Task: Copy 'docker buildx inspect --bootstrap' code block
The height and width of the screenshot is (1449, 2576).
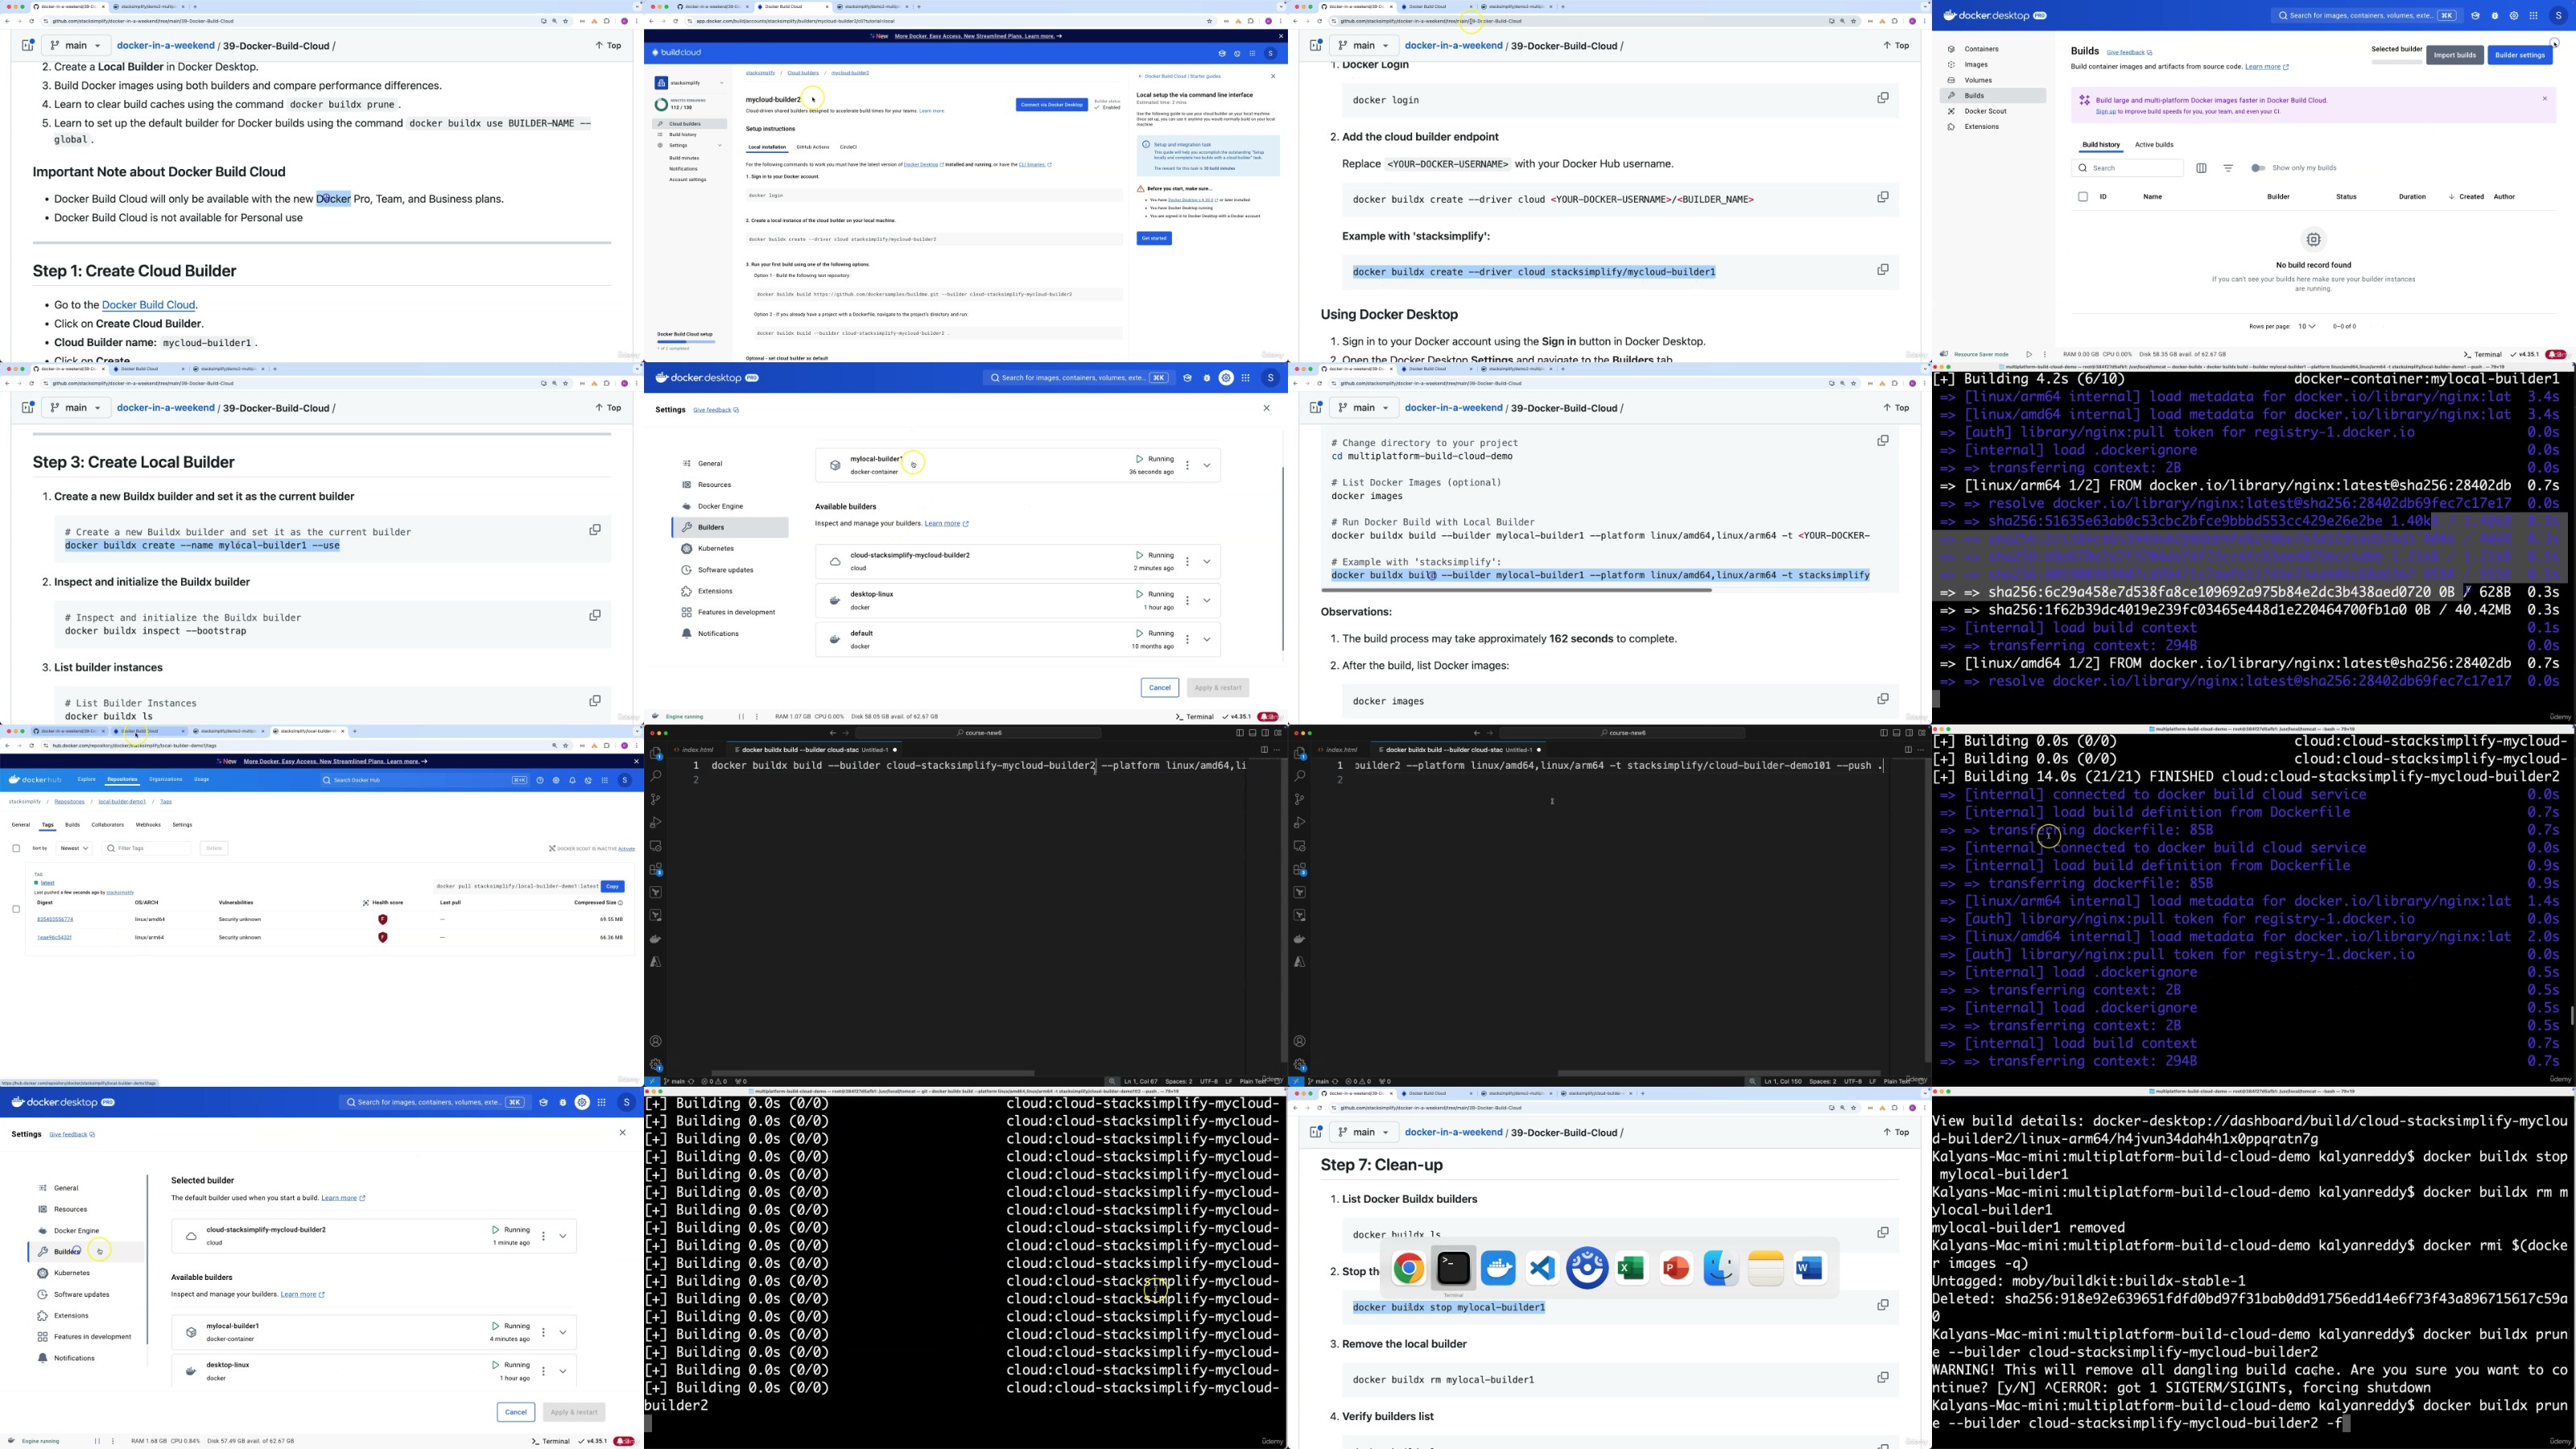Action: pyautogui.click(x=594, y=615)
